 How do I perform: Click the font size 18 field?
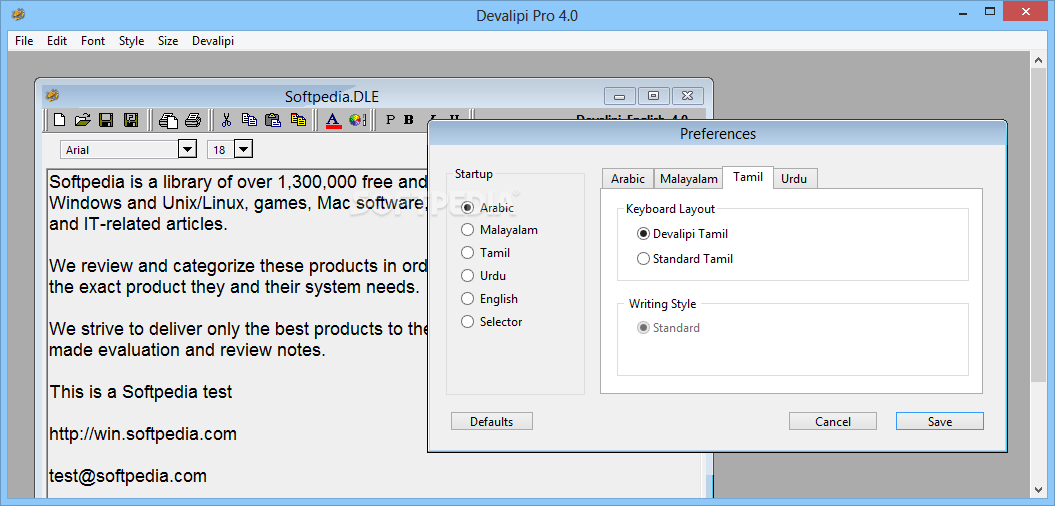click(x=221, y=149)
